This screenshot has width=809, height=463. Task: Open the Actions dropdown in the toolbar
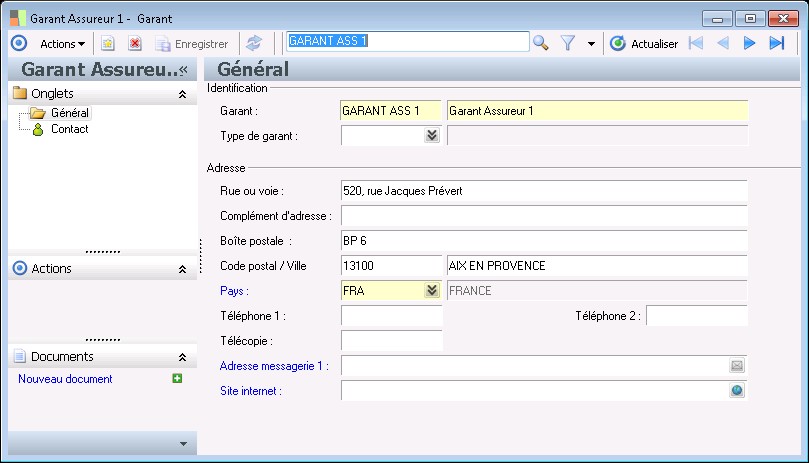coord(62,44)
